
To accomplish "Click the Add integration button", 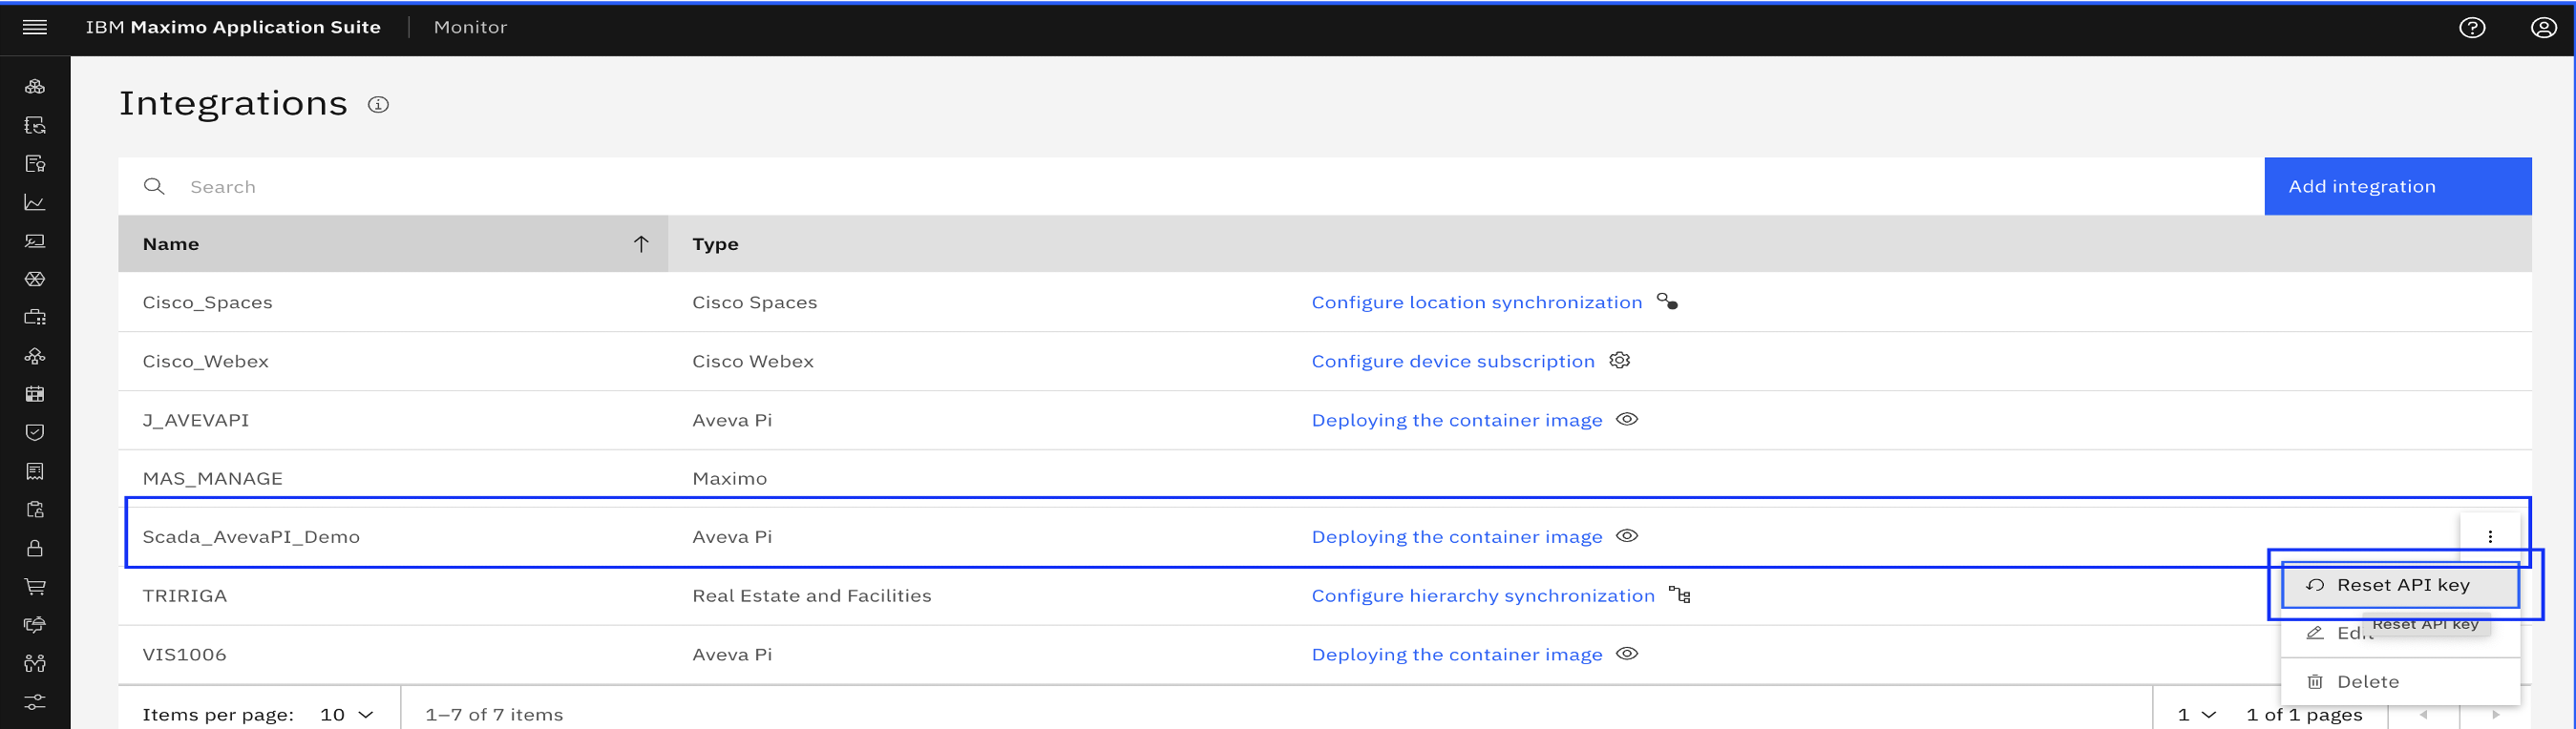I will pyautogui.click(x=2397, y=186).
